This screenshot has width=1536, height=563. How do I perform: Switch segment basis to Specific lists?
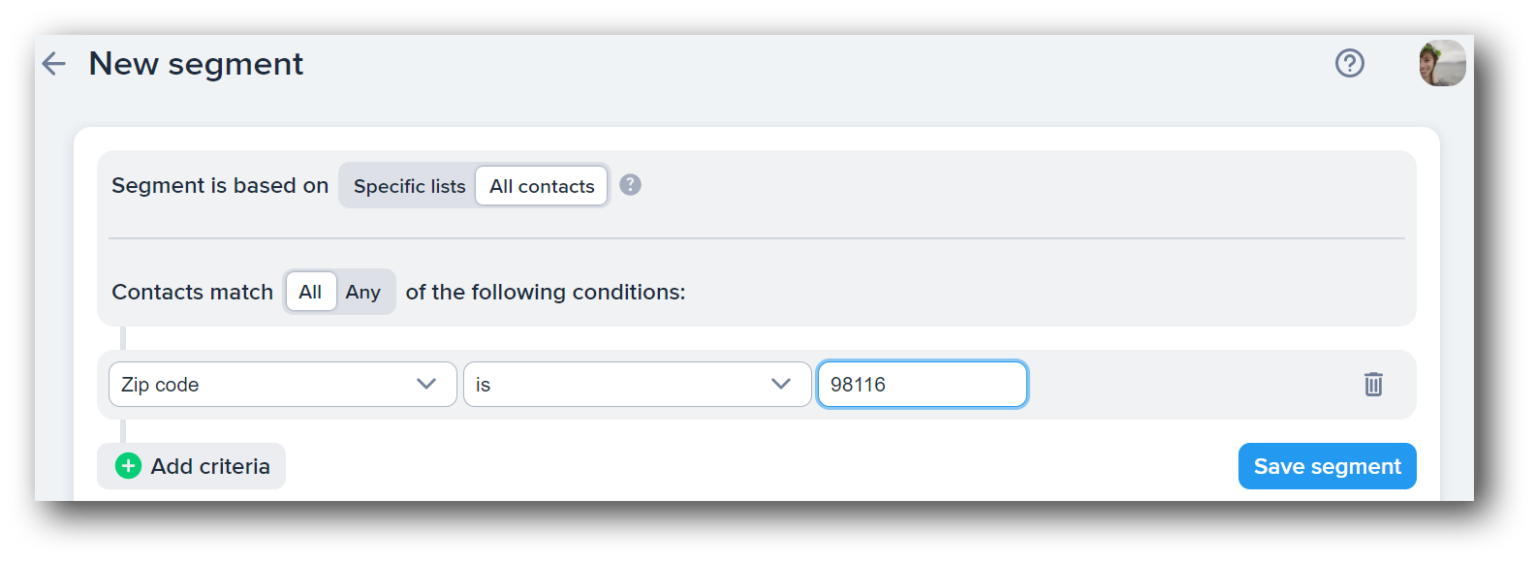tap(409, 186)
